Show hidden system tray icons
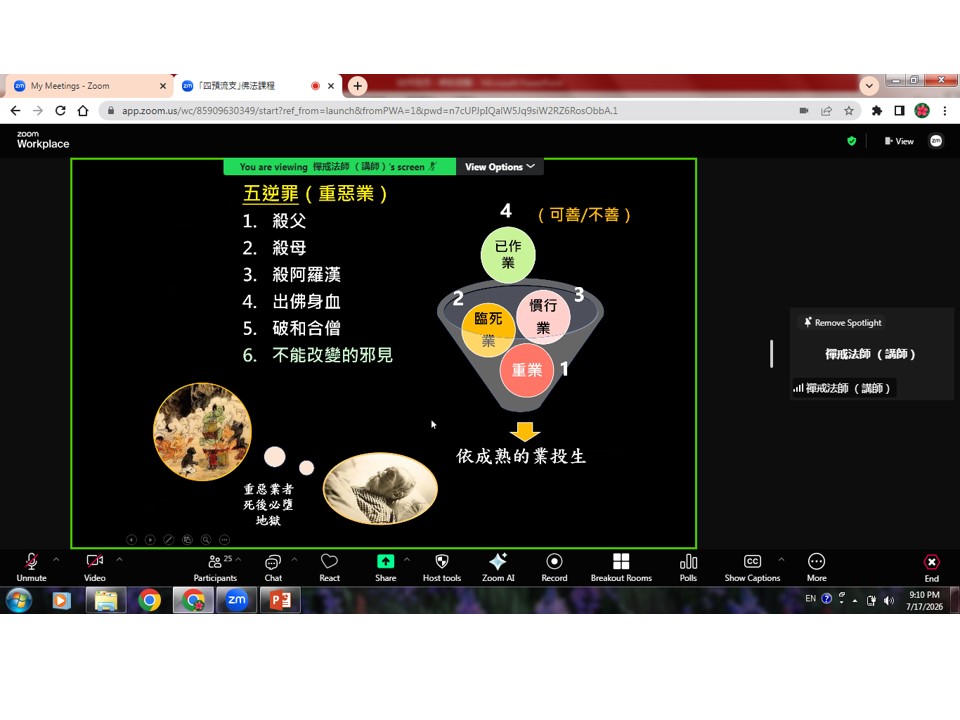Screen dimensions: 960x720 [x=855, y=601]
